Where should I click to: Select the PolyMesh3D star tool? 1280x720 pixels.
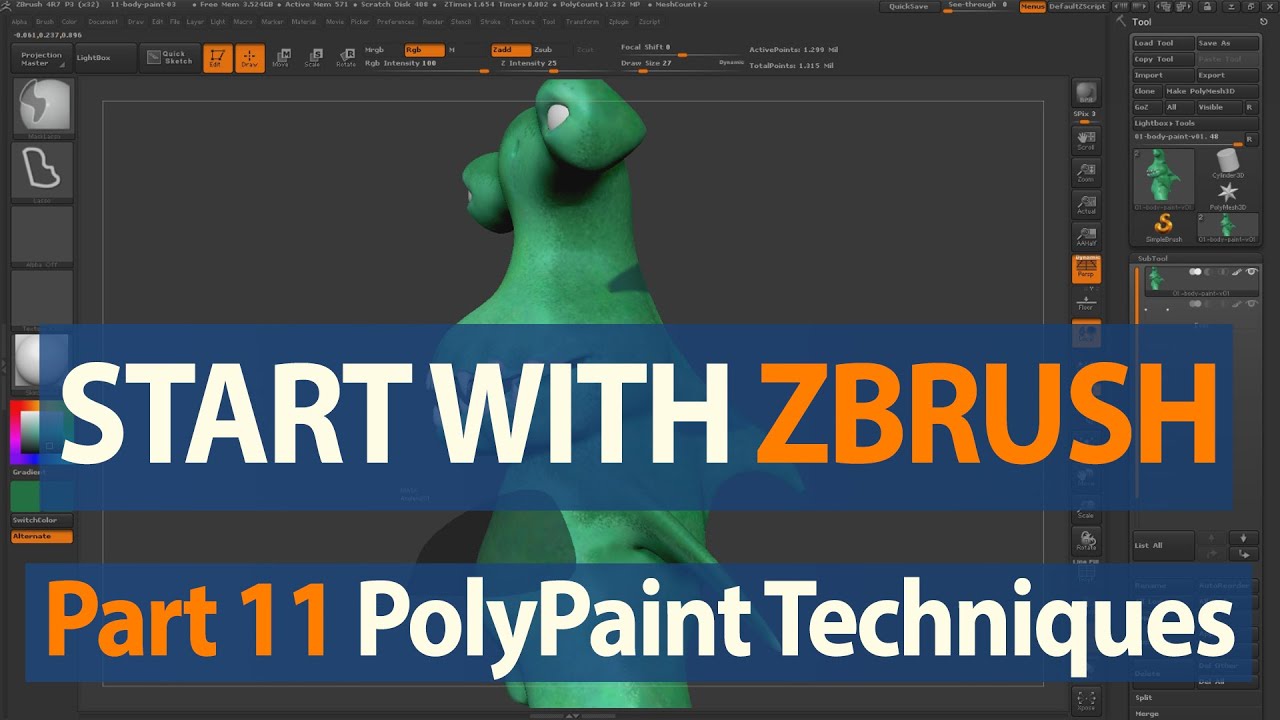click(x=1227, y=194)
